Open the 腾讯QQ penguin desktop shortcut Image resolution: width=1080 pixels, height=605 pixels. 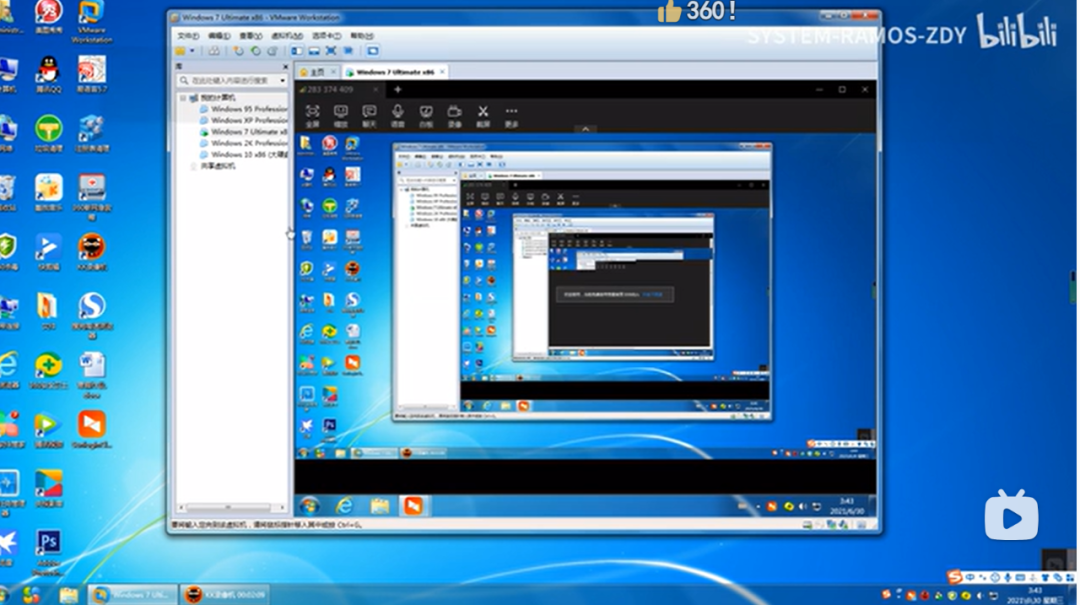(48, 74)
